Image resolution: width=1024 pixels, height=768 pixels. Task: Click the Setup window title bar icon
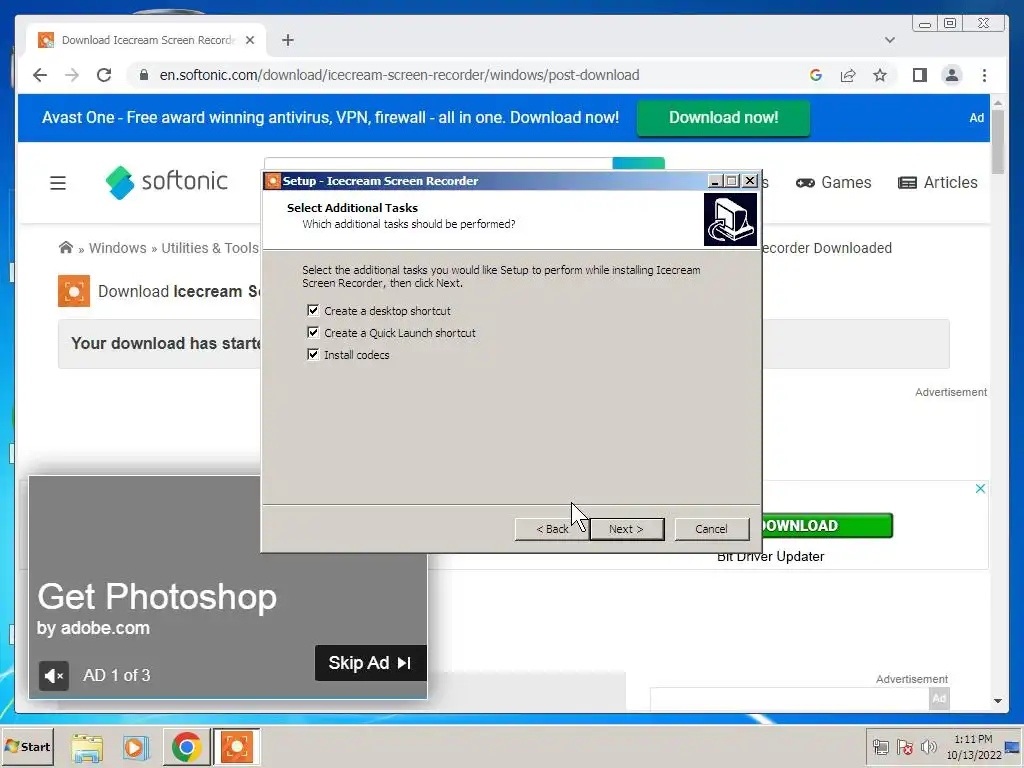click(273, 181)
